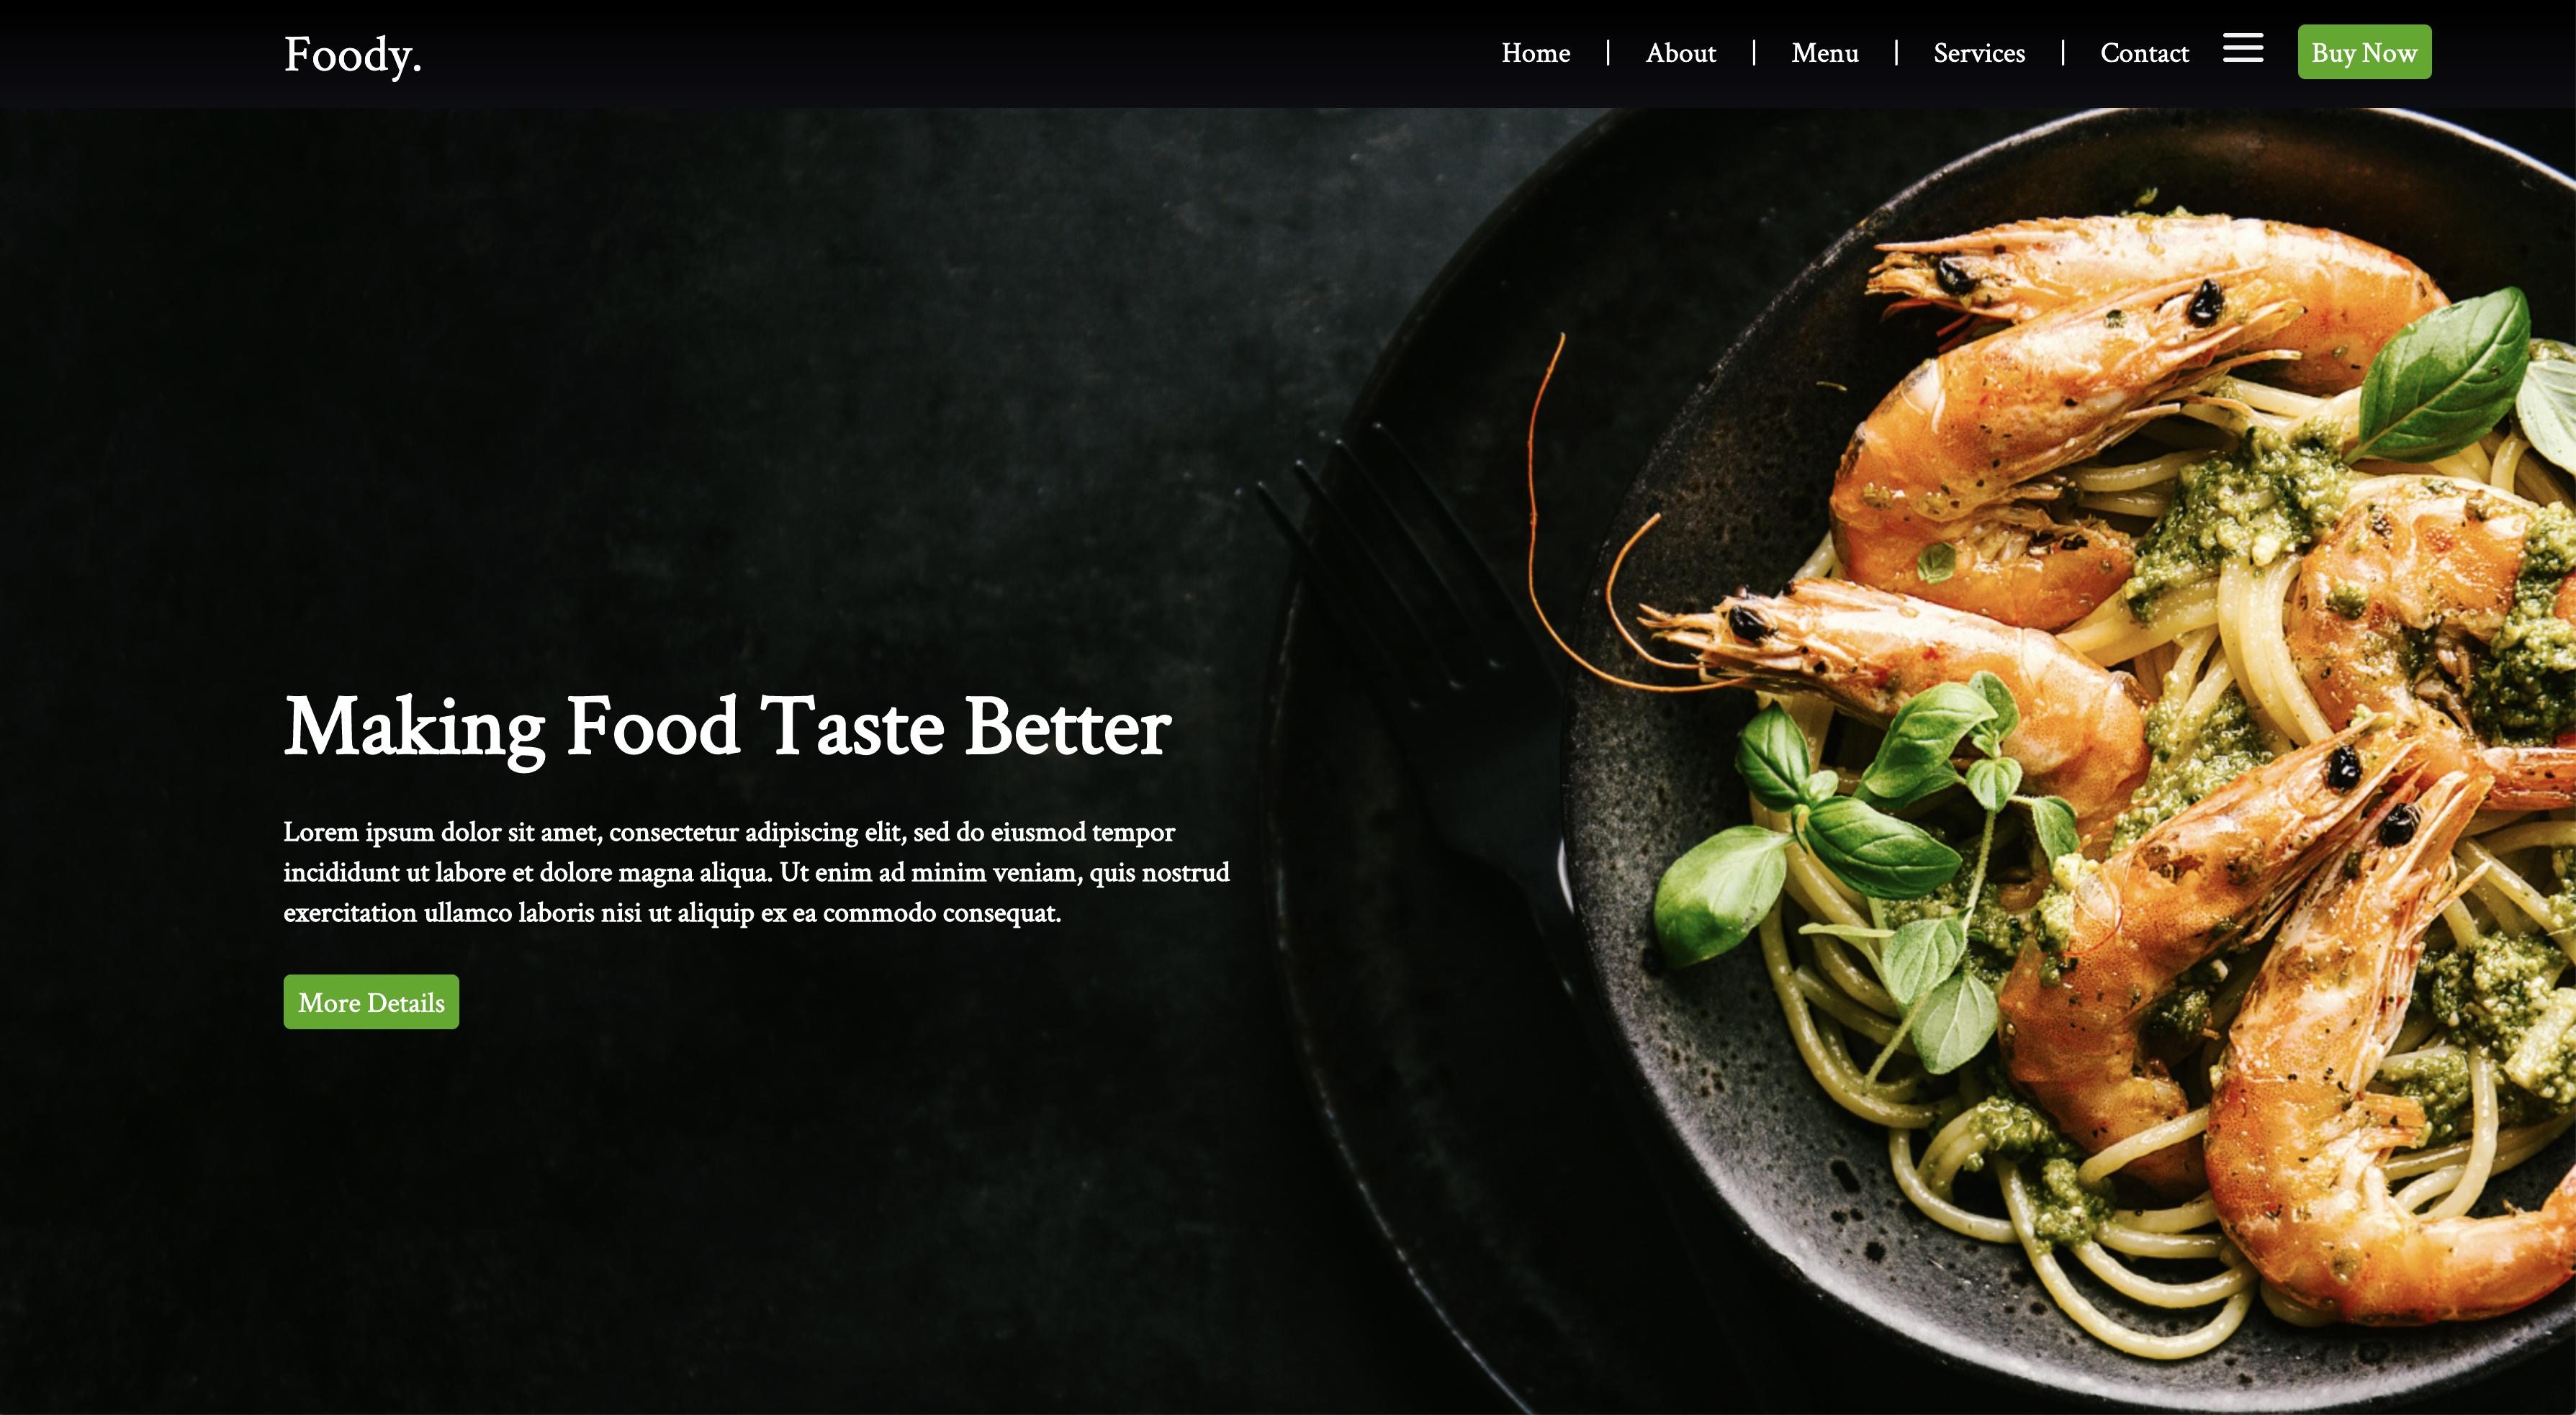Image resolution: width=2576 pixels, height=1415 pixels.
Task: Click the word consequat ending the paragraph
Action: [1001, 913]
